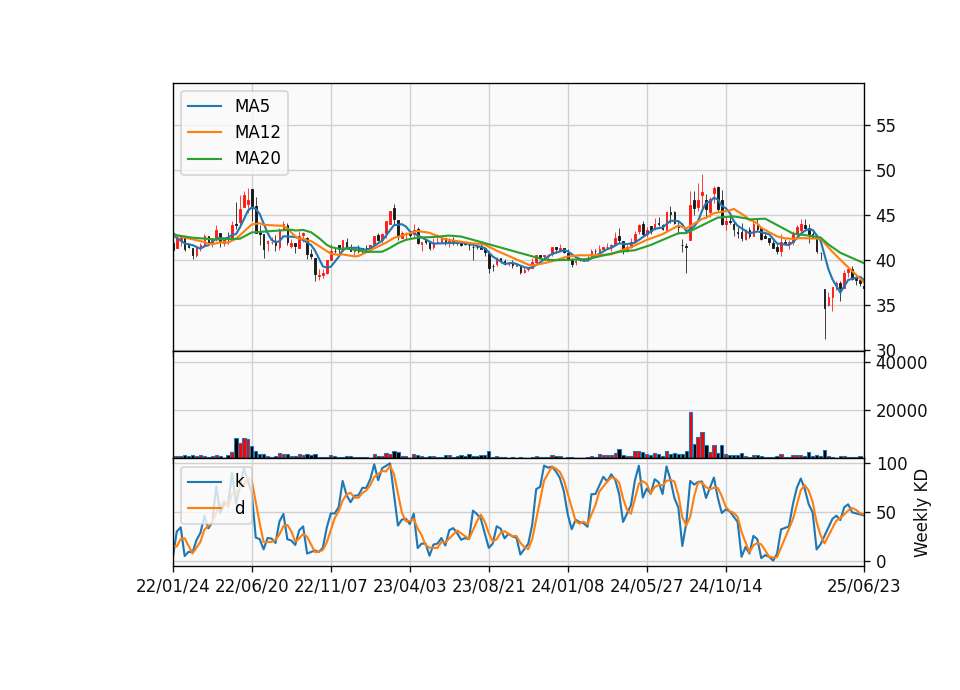
Task: Click the Weekly KD axis label
Action: (920, 513)
